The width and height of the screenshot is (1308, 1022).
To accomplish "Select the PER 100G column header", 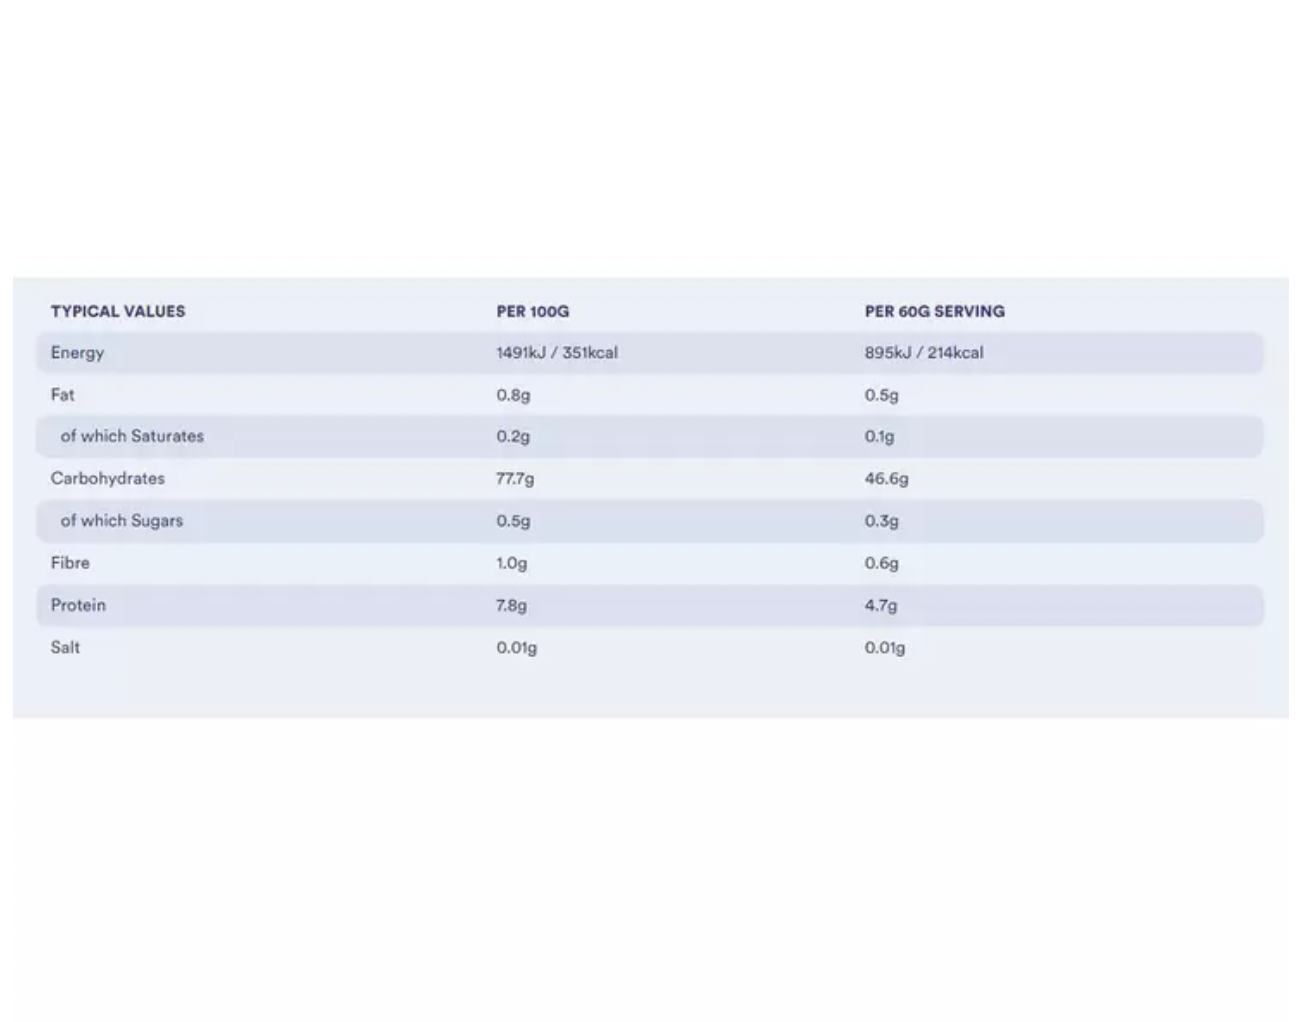I will click(532, 311).
